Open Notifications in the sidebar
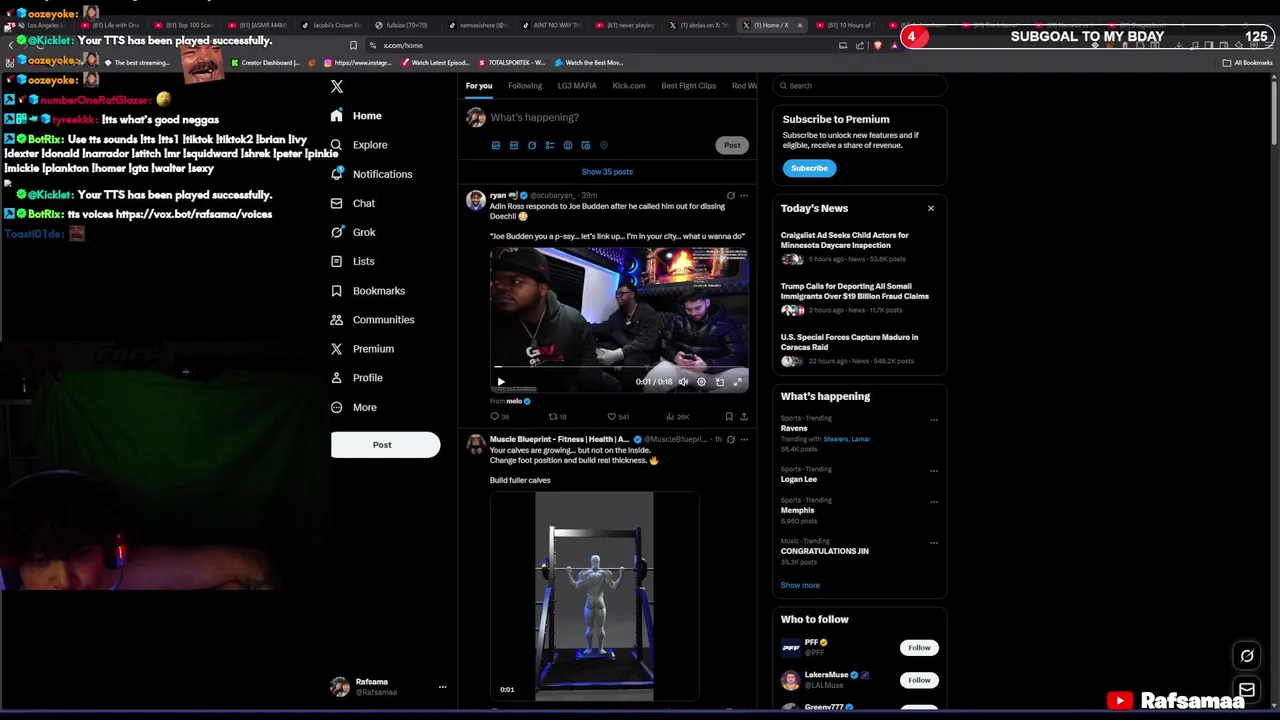Image resolution: width=1280 pixels, height=720 pixels. [x=371, y=174]
